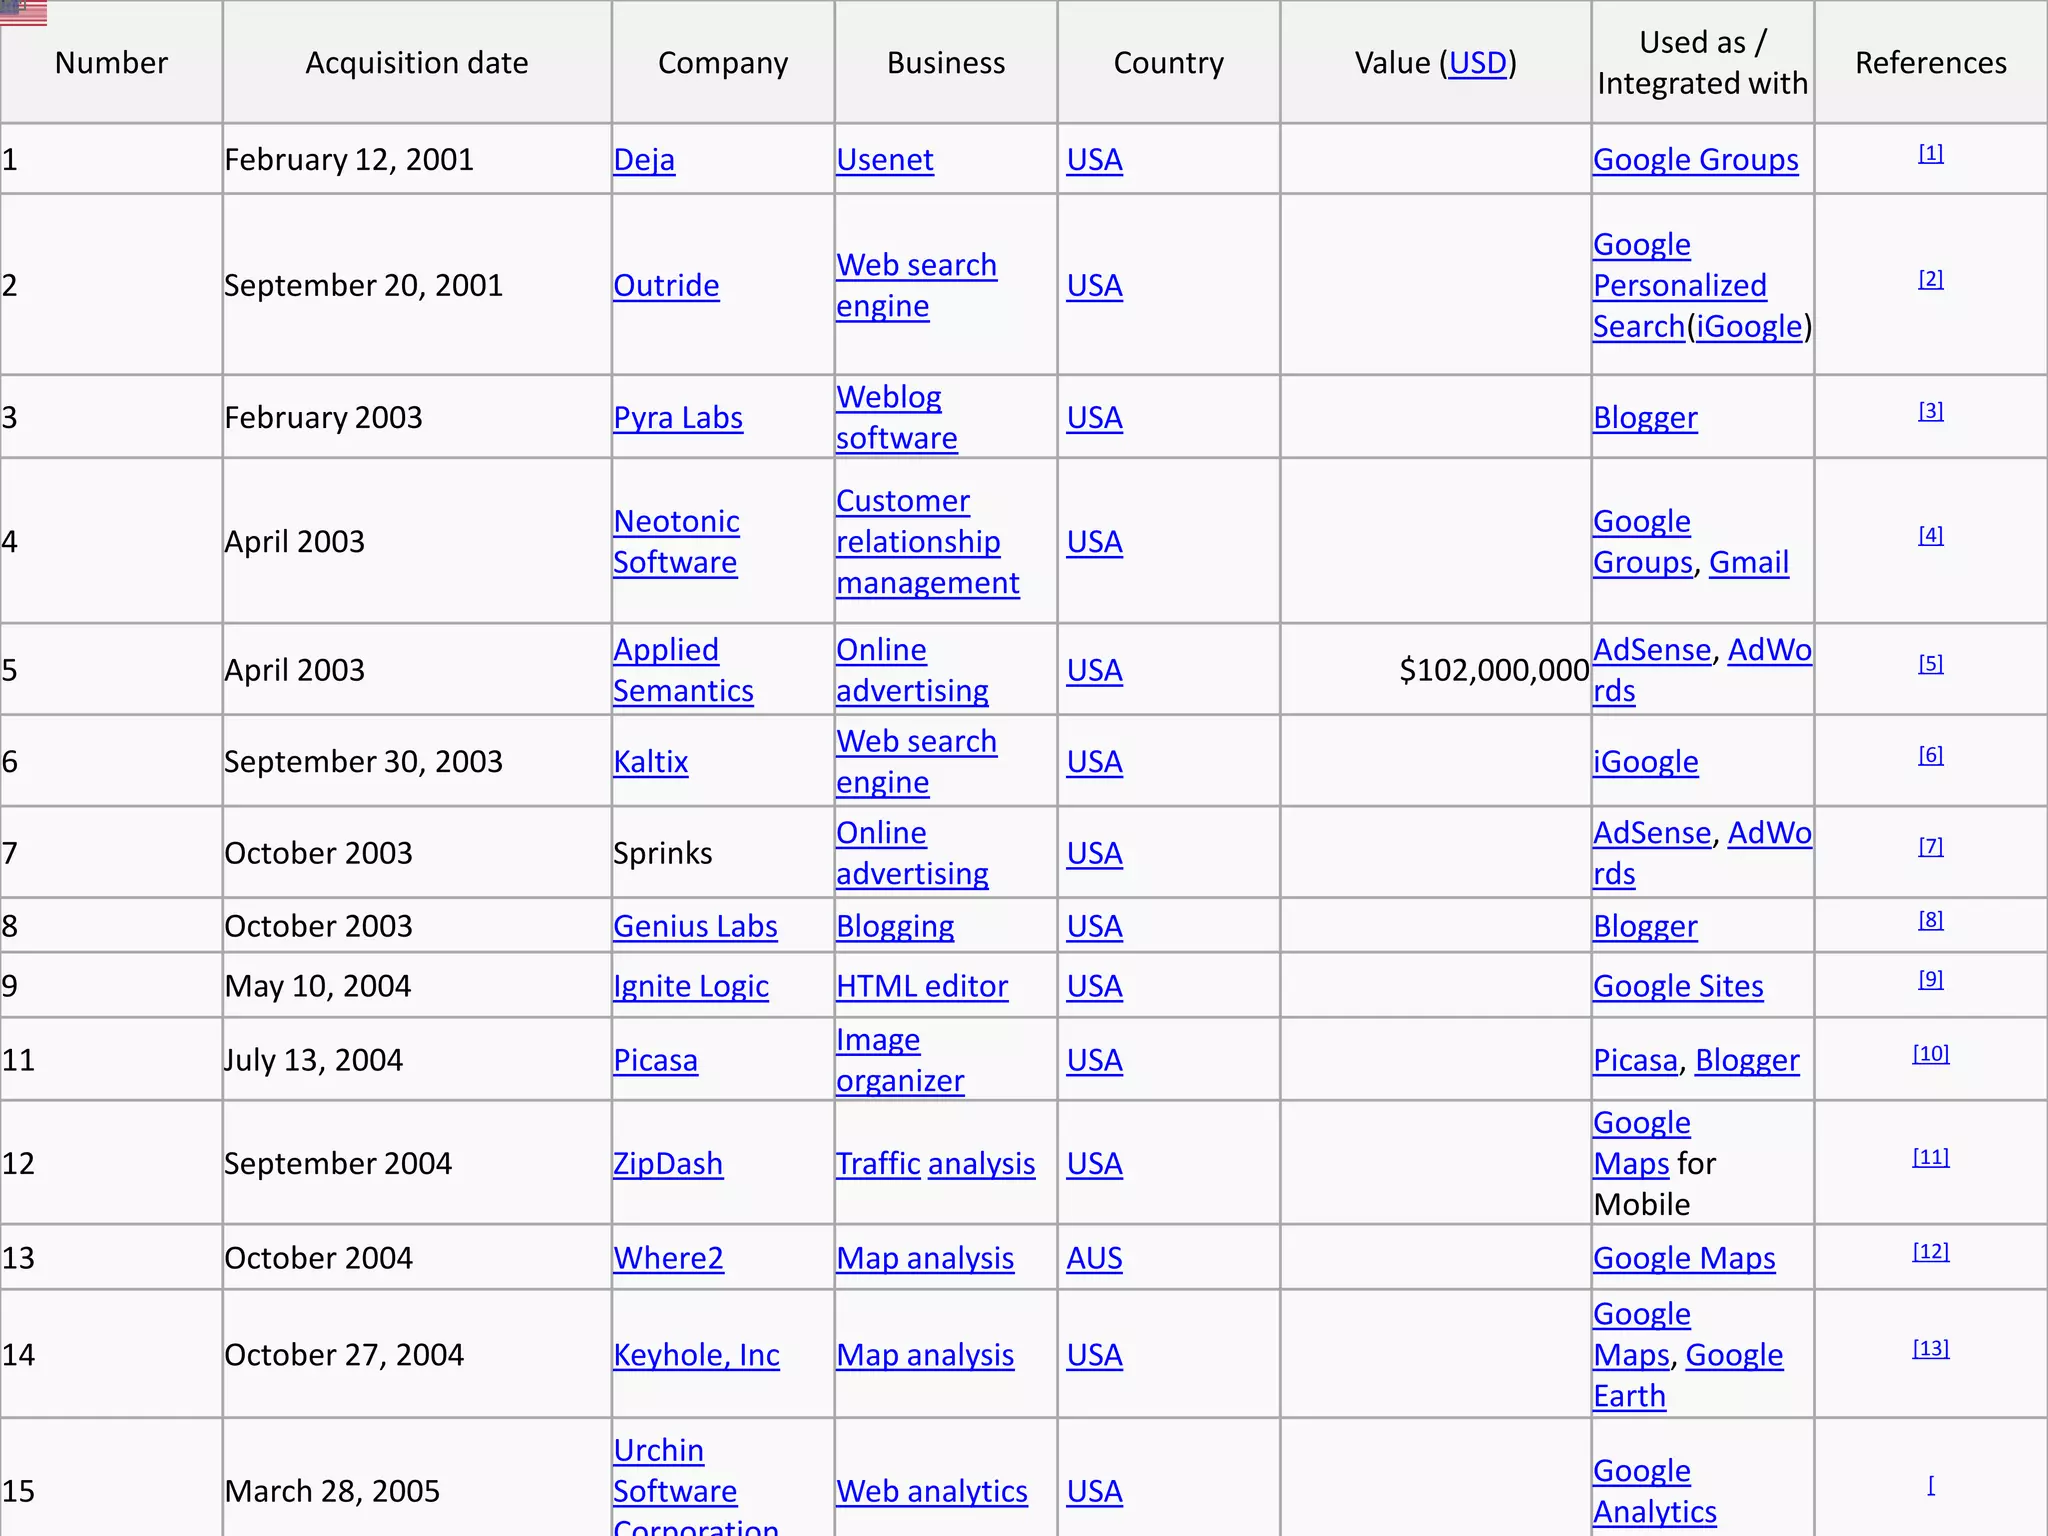The image size is (2048, 1536).
Task: Open the Genius Labs link
Action: tap(695, 926)
